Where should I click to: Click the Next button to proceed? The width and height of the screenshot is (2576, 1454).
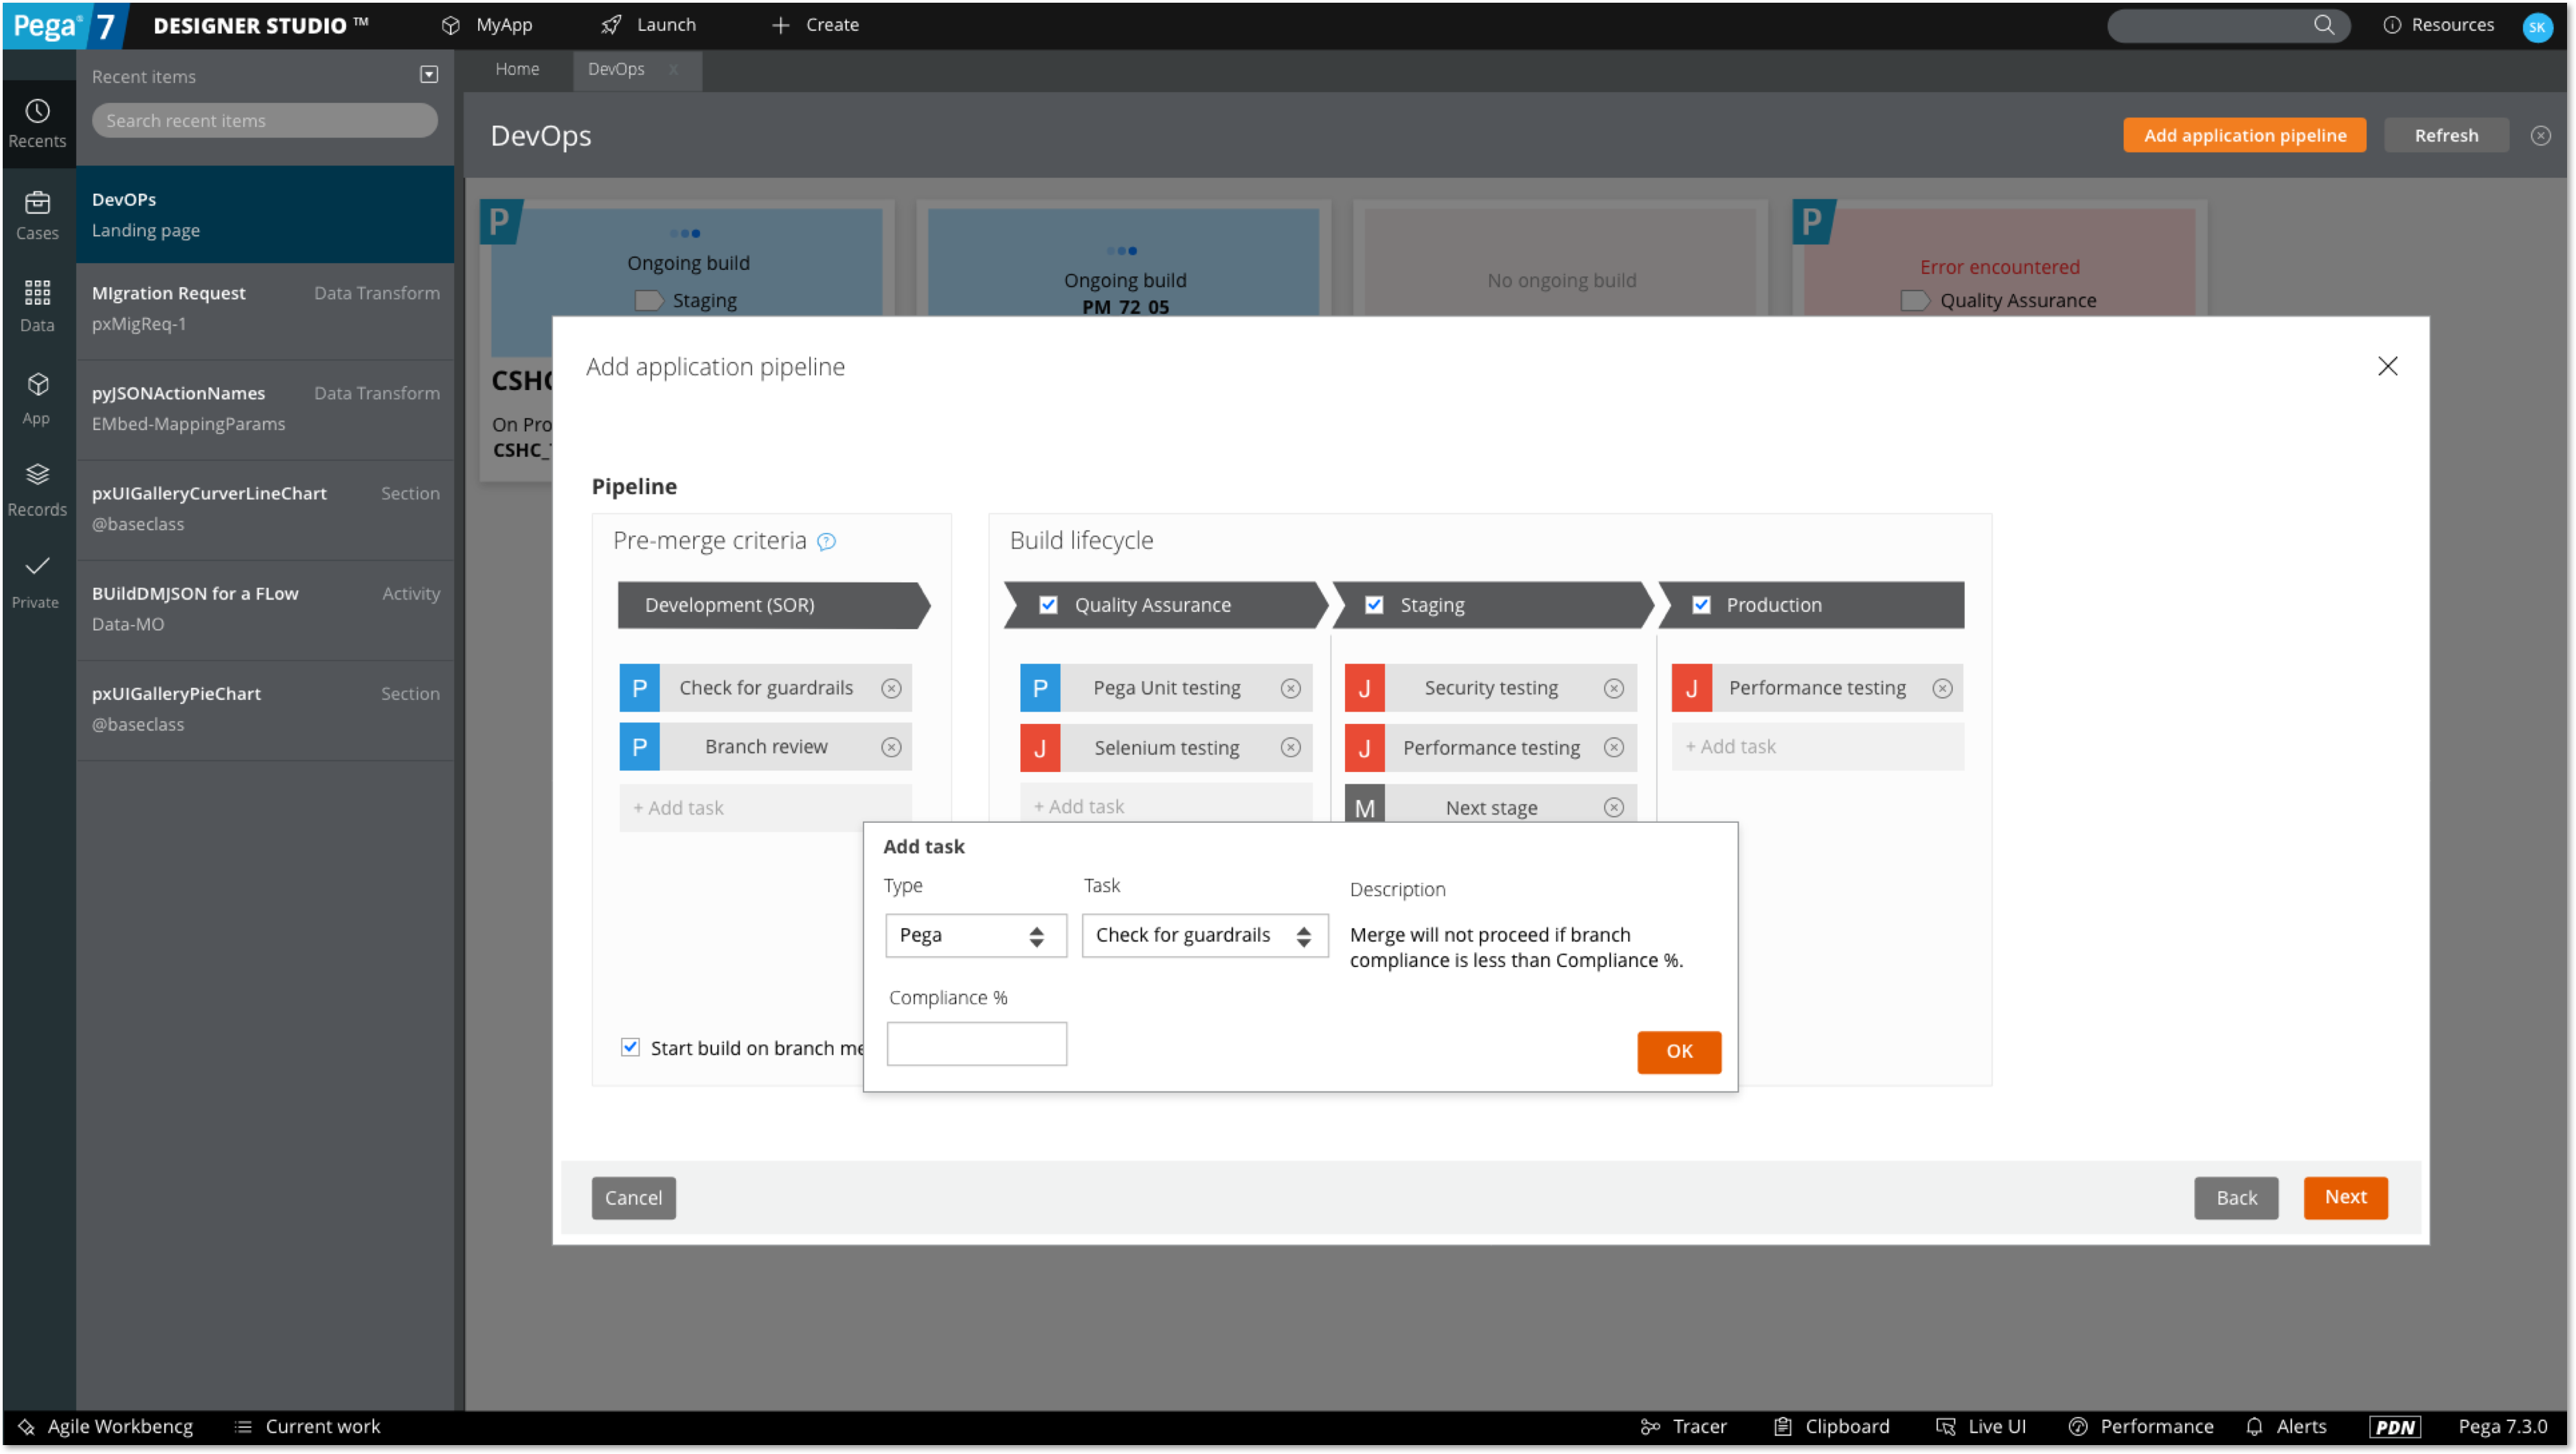(x=2346, y=1196)
